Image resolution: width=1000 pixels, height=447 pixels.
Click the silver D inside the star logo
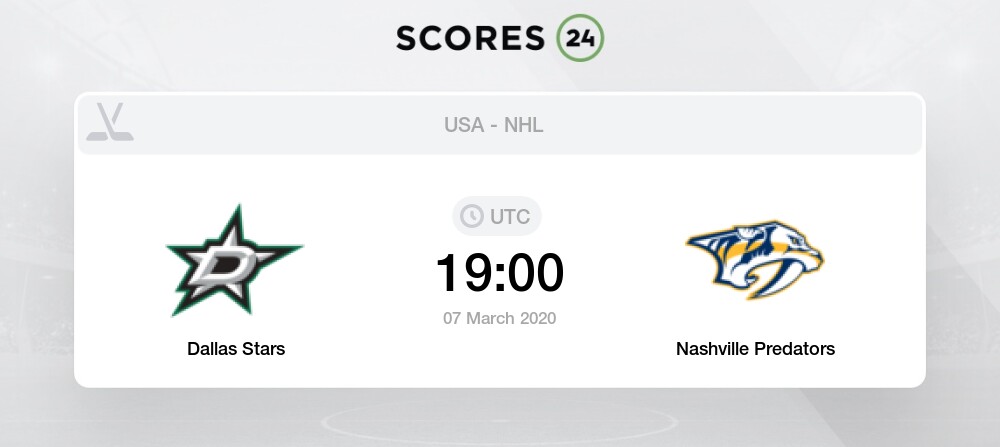click(x=226, y=265)
